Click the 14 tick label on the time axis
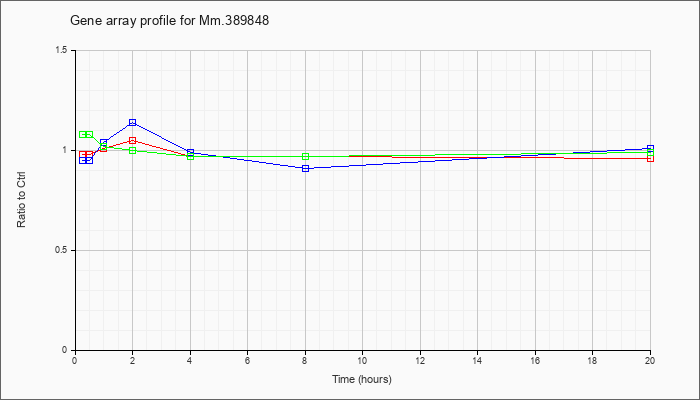Screen dimensions: 700x400 [x=477, y=360]
